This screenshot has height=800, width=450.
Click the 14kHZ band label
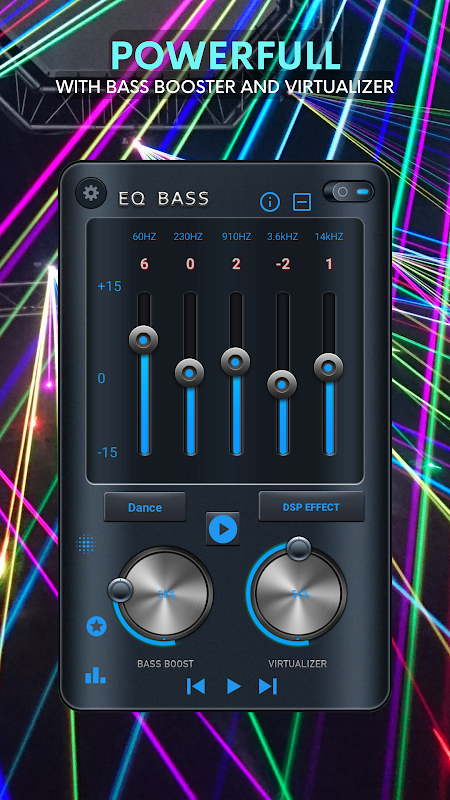pos(329,237)
